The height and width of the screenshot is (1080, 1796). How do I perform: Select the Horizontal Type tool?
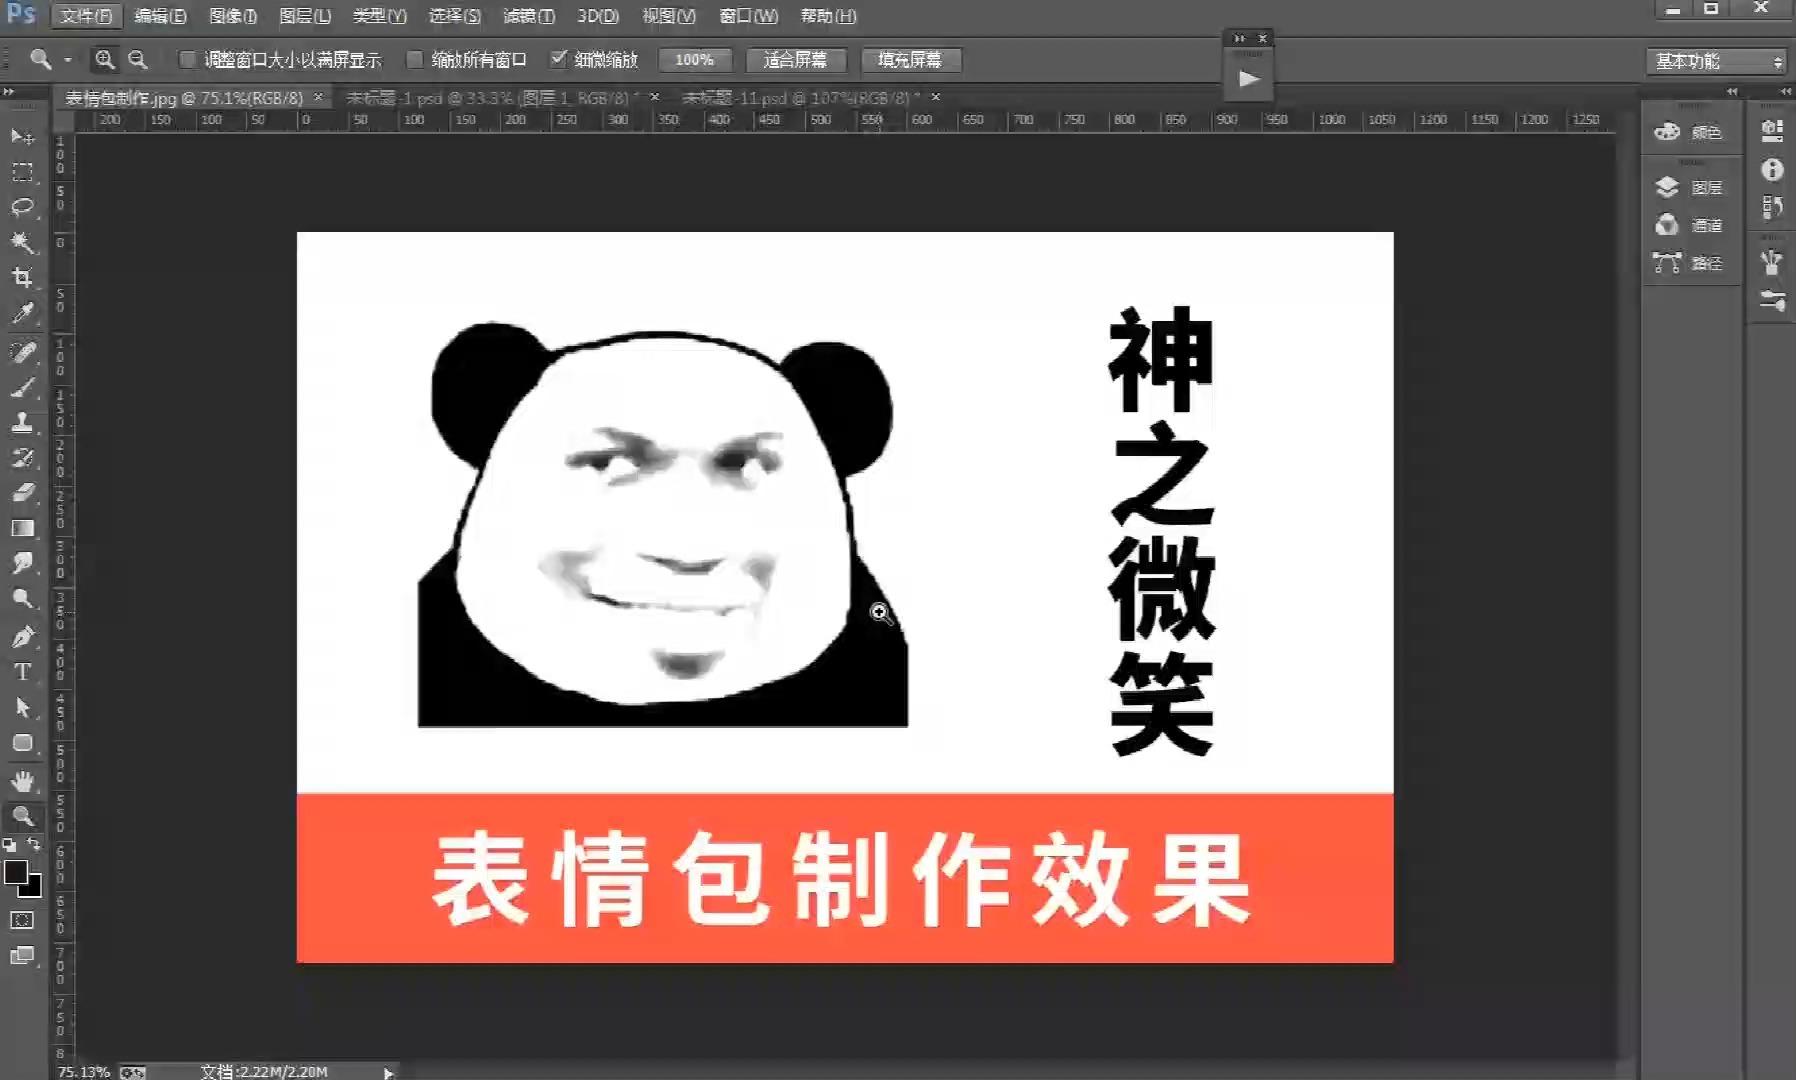point(22,672)
